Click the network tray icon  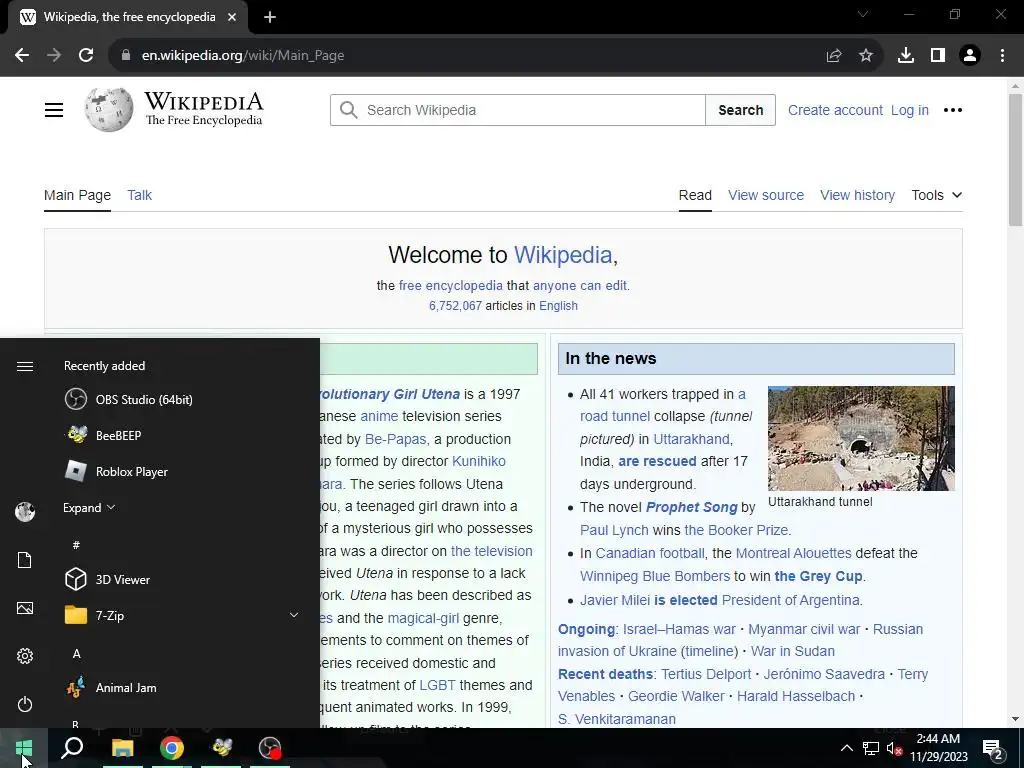(871, 748)
